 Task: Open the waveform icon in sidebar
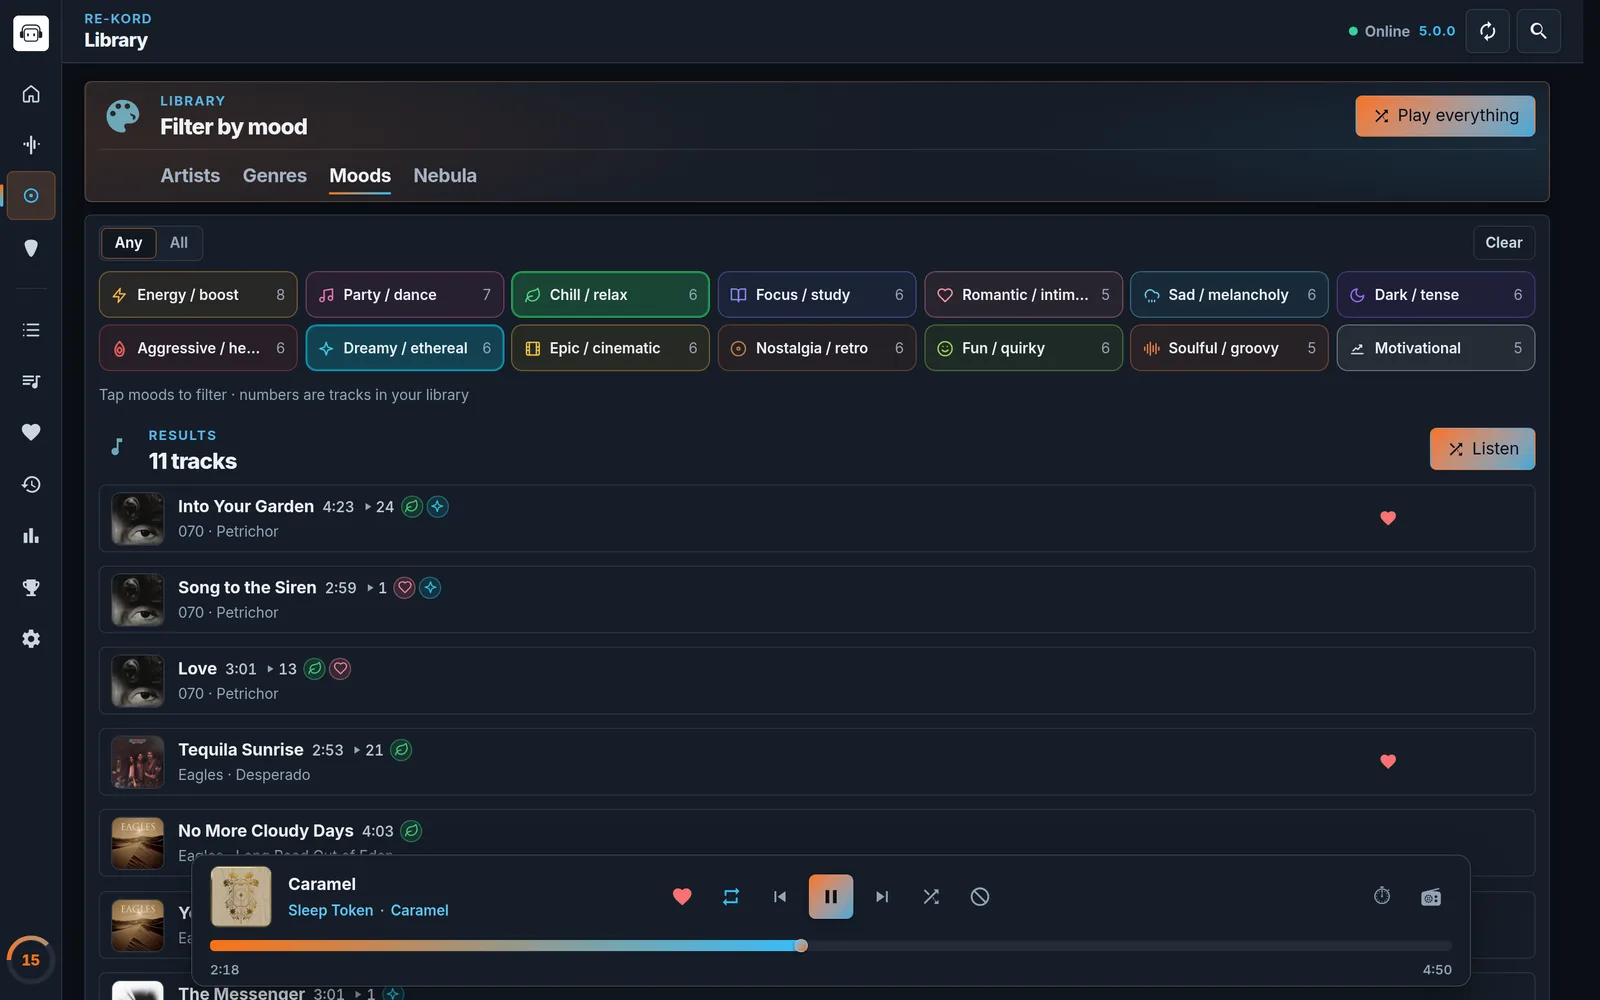[31, 145]
